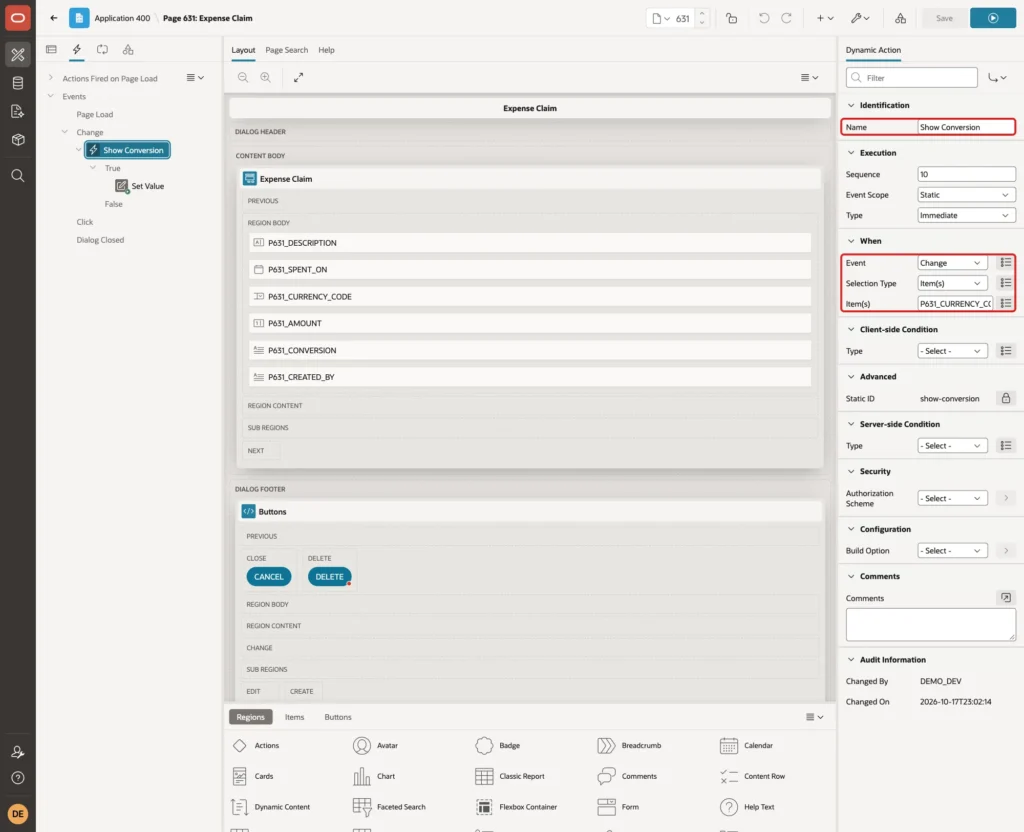The image size is (1024, 832).
Task: Select the Regions gallery tab
Action: coord(251,717)
